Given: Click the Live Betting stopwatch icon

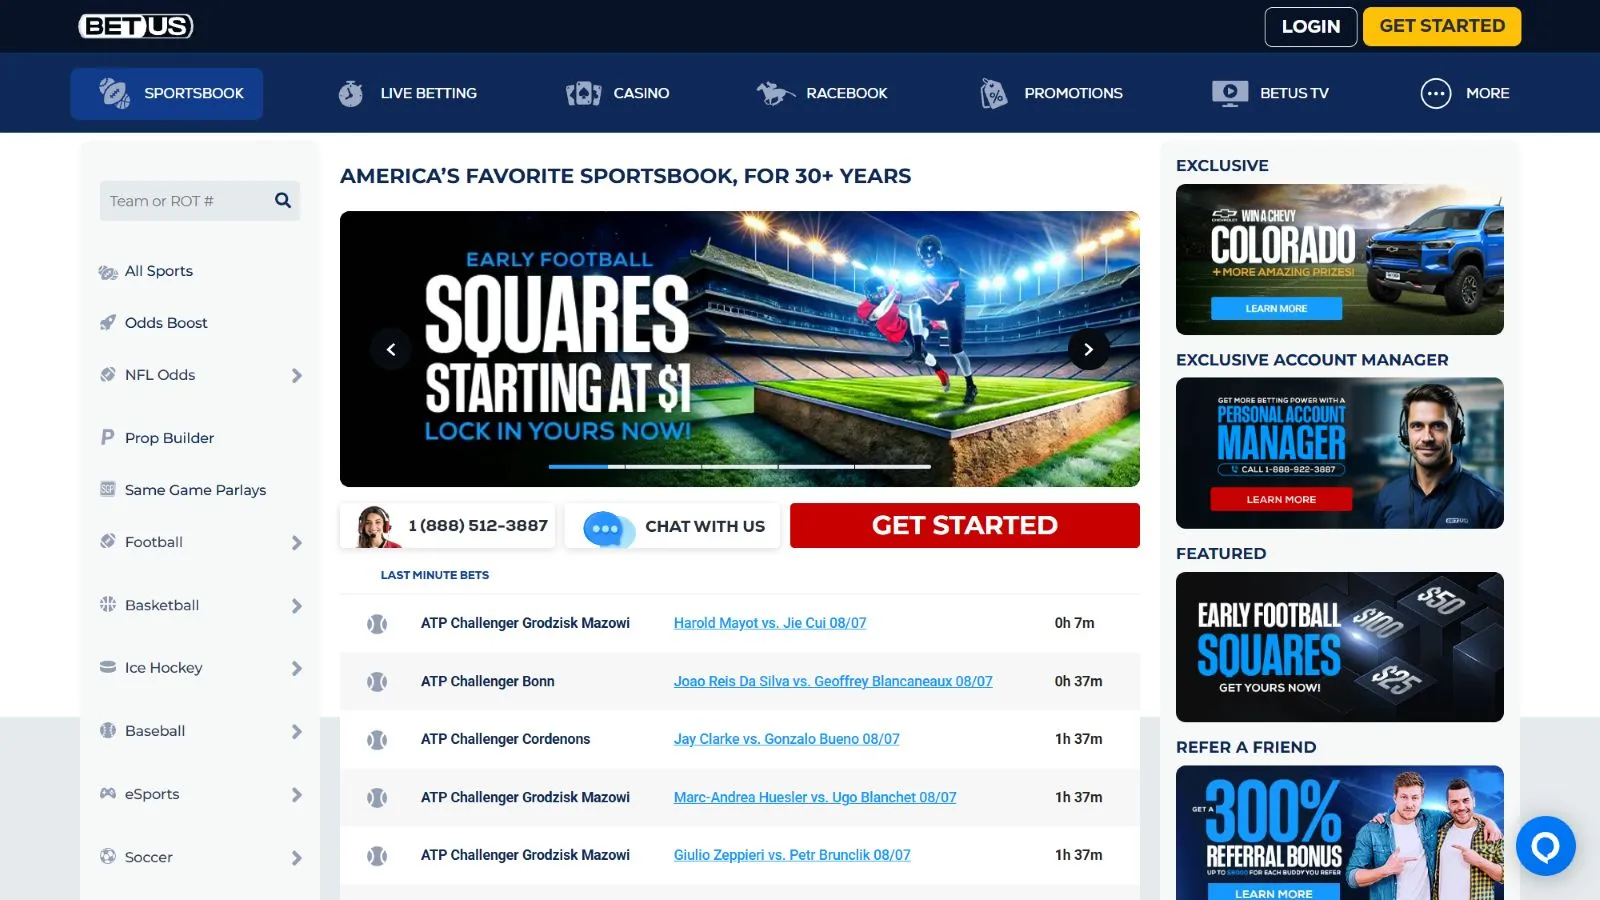Looking at the screenshot, I should pyautogui.click(x=351, y=93).
